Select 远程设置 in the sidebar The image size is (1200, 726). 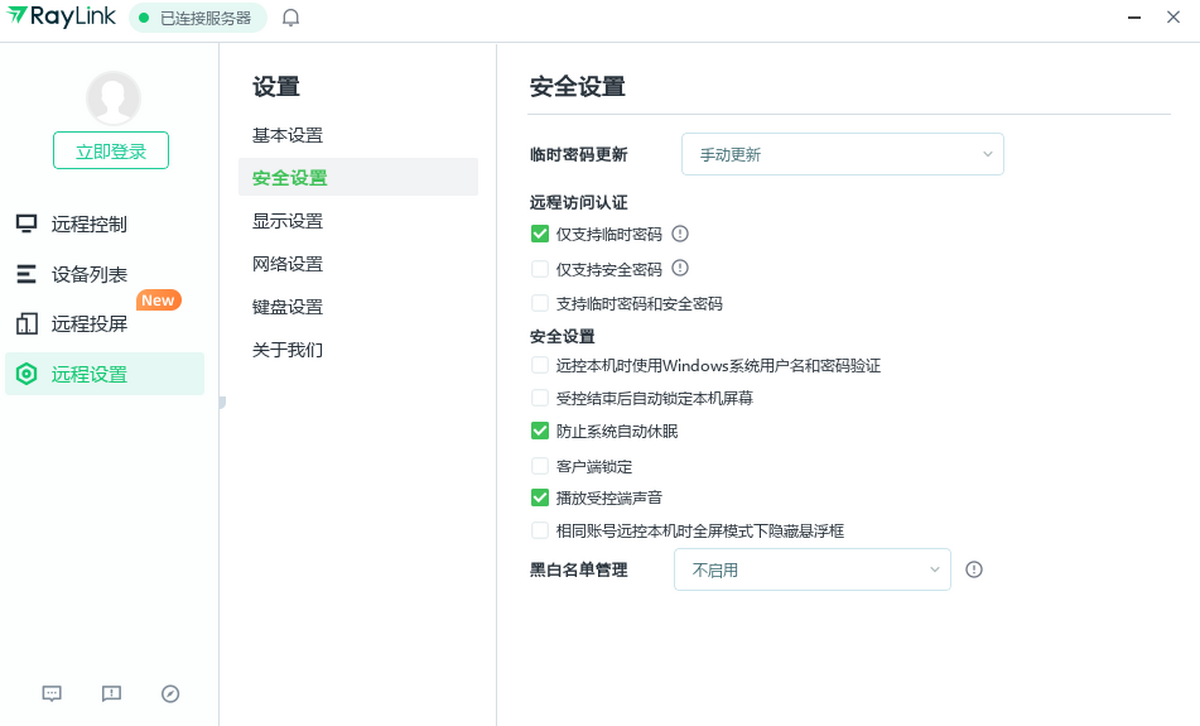pyautogui.click(x=104, y=374)
